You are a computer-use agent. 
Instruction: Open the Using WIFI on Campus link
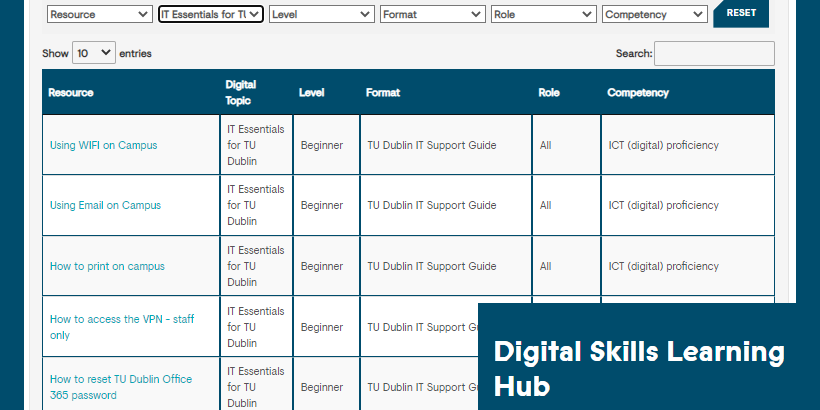coord(104,145)
